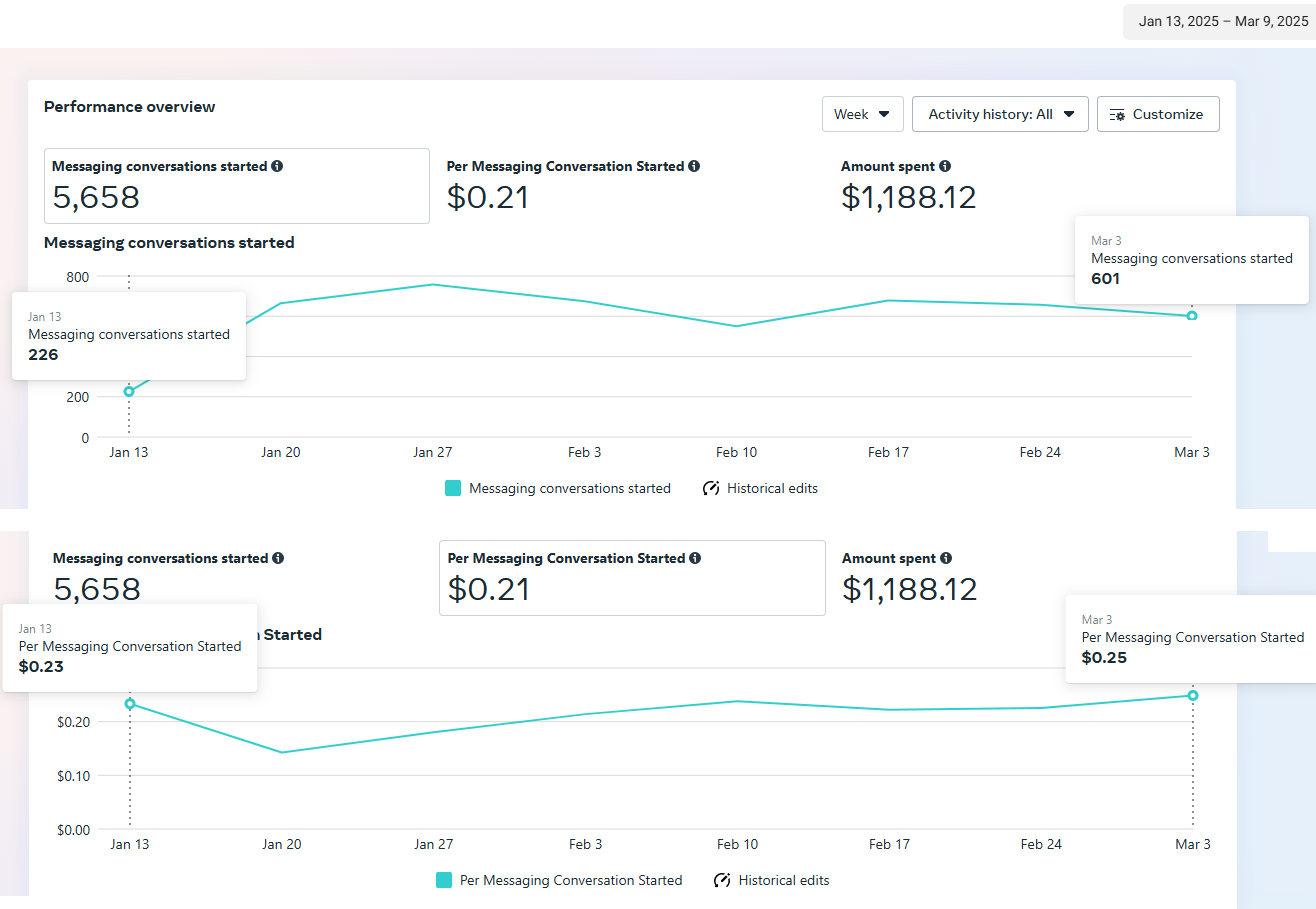Click Feb 17 x-axis label in conversations chart
Viewport: 1316px width, 909px height.
(x=888, y=452)
